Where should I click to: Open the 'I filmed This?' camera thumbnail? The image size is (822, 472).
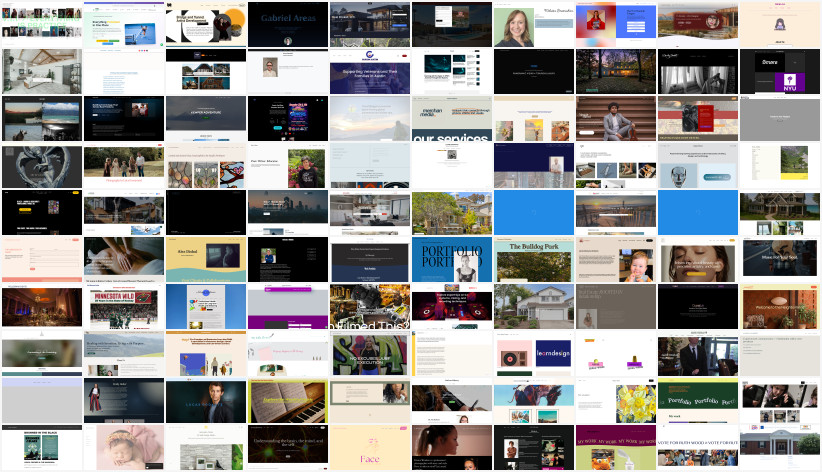point(370,307)
